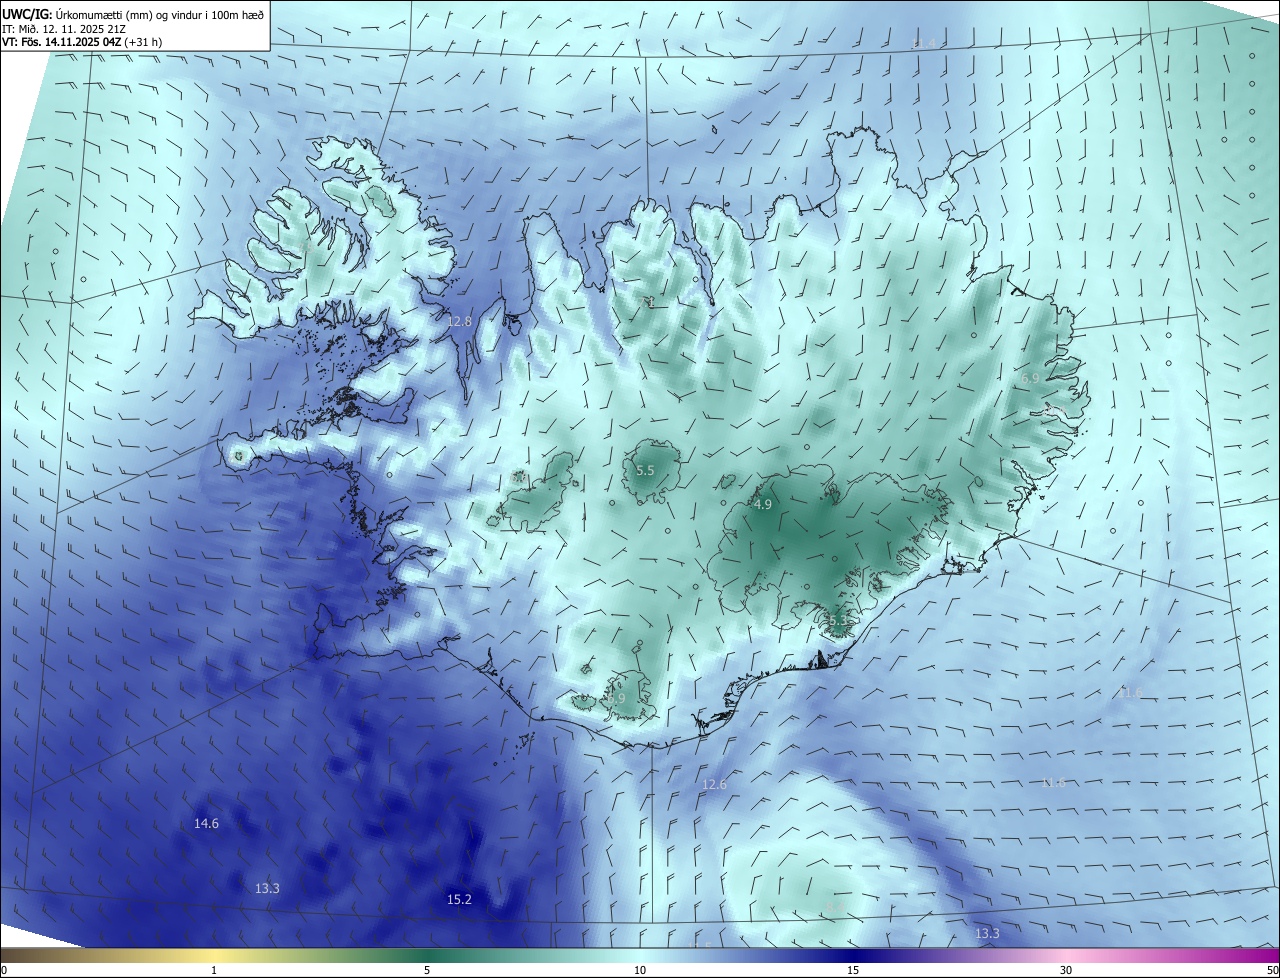Click the 1 tick label on the color scale

point(214,970)
